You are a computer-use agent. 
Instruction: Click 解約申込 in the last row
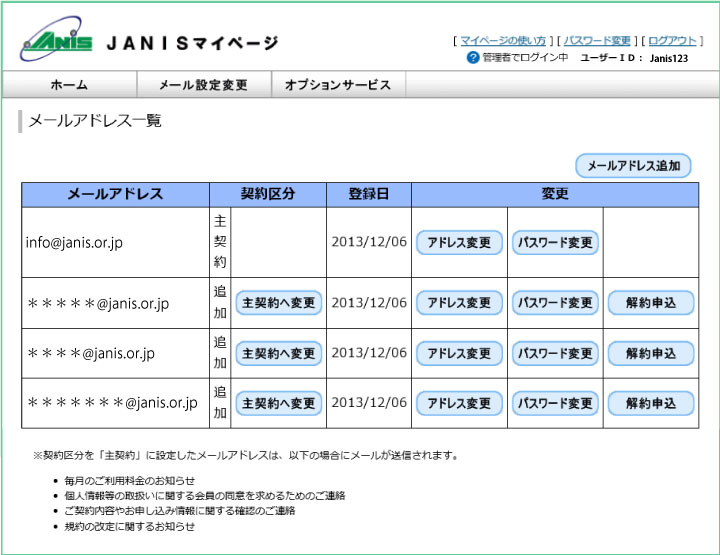point(651,404)
